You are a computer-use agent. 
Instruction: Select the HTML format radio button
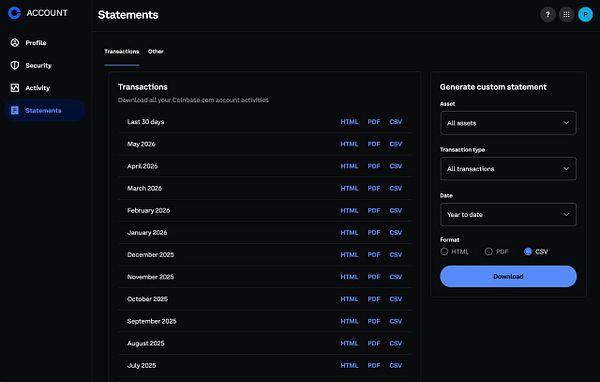[444, 251]
